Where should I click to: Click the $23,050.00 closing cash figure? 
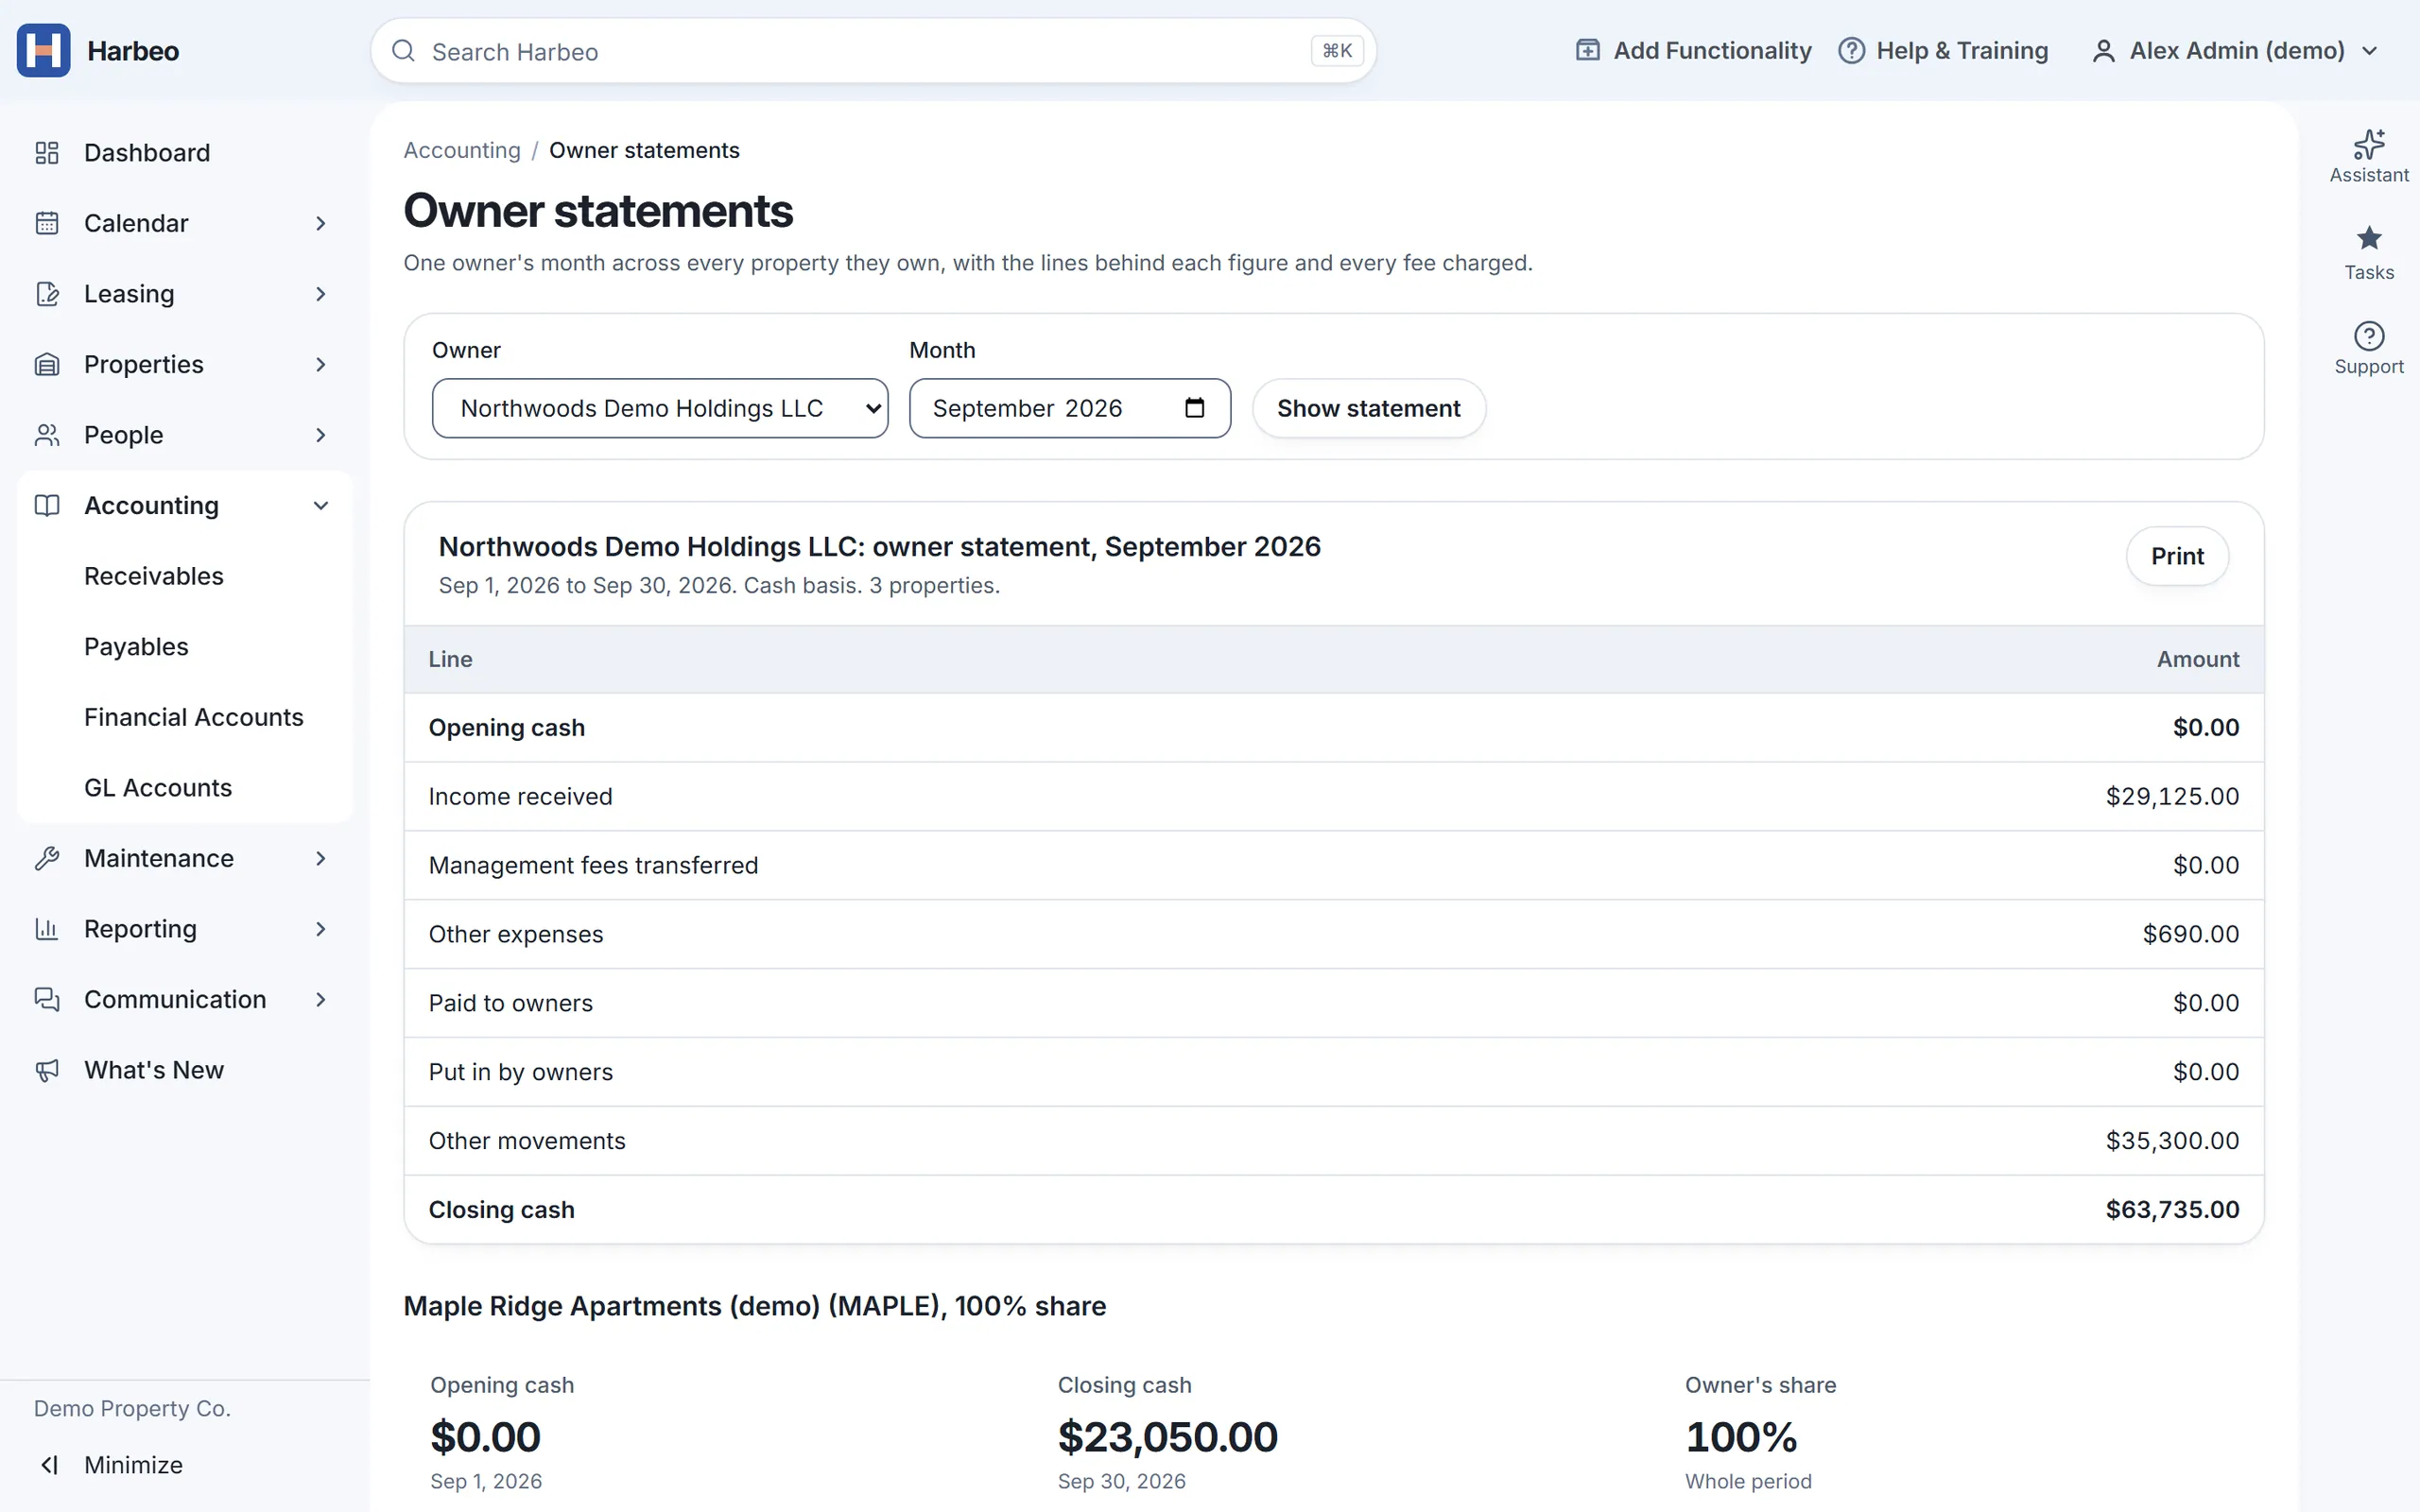point(1167,1437)
